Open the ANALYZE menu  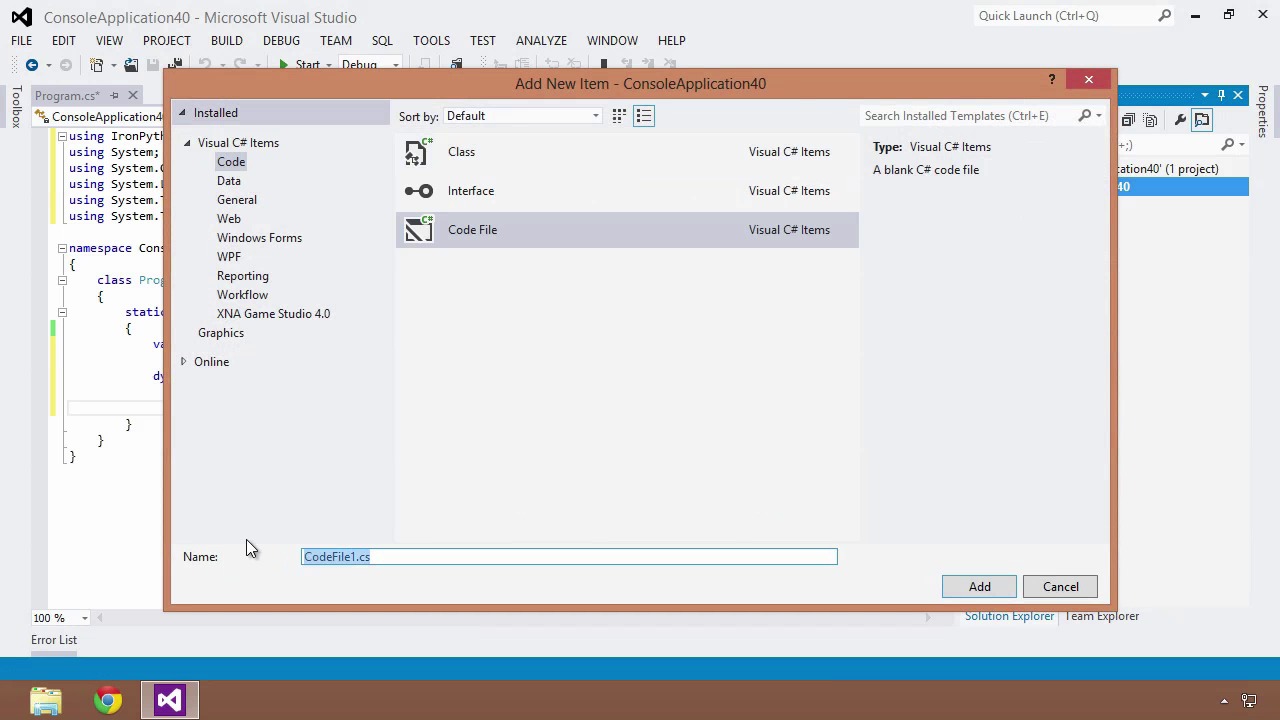(x=541, y=41)
